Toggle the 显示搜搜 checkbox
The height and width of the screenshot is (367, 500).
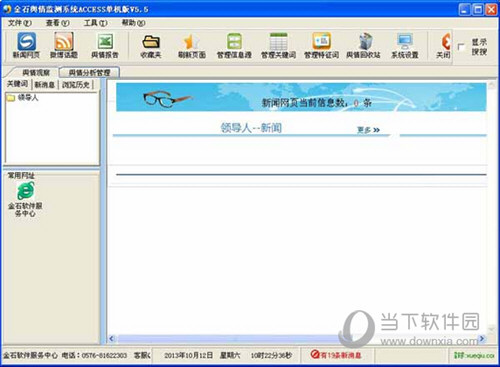(461, 47)
